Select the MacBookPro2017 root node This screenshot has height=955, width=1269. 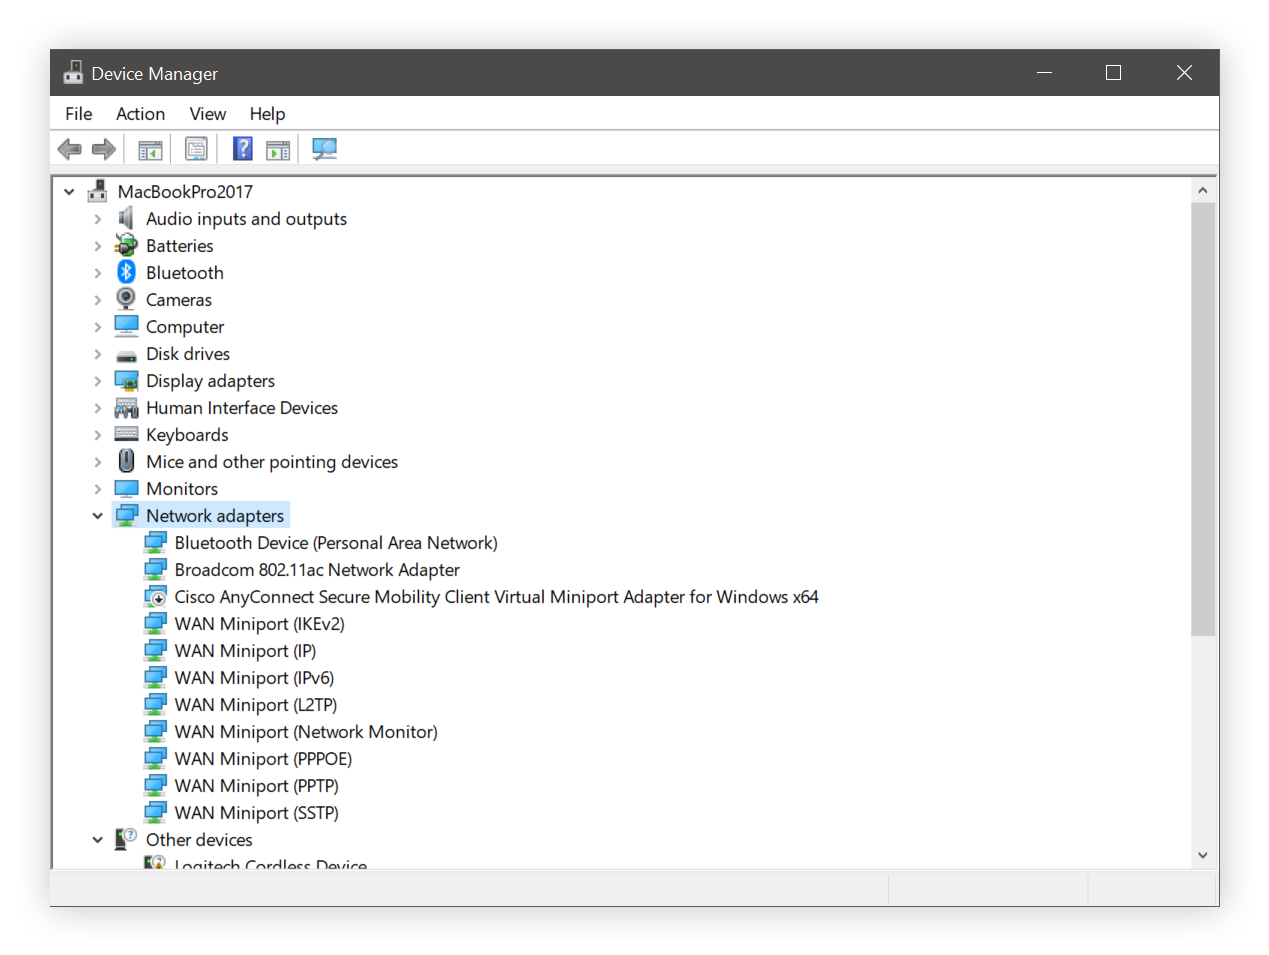186,191
